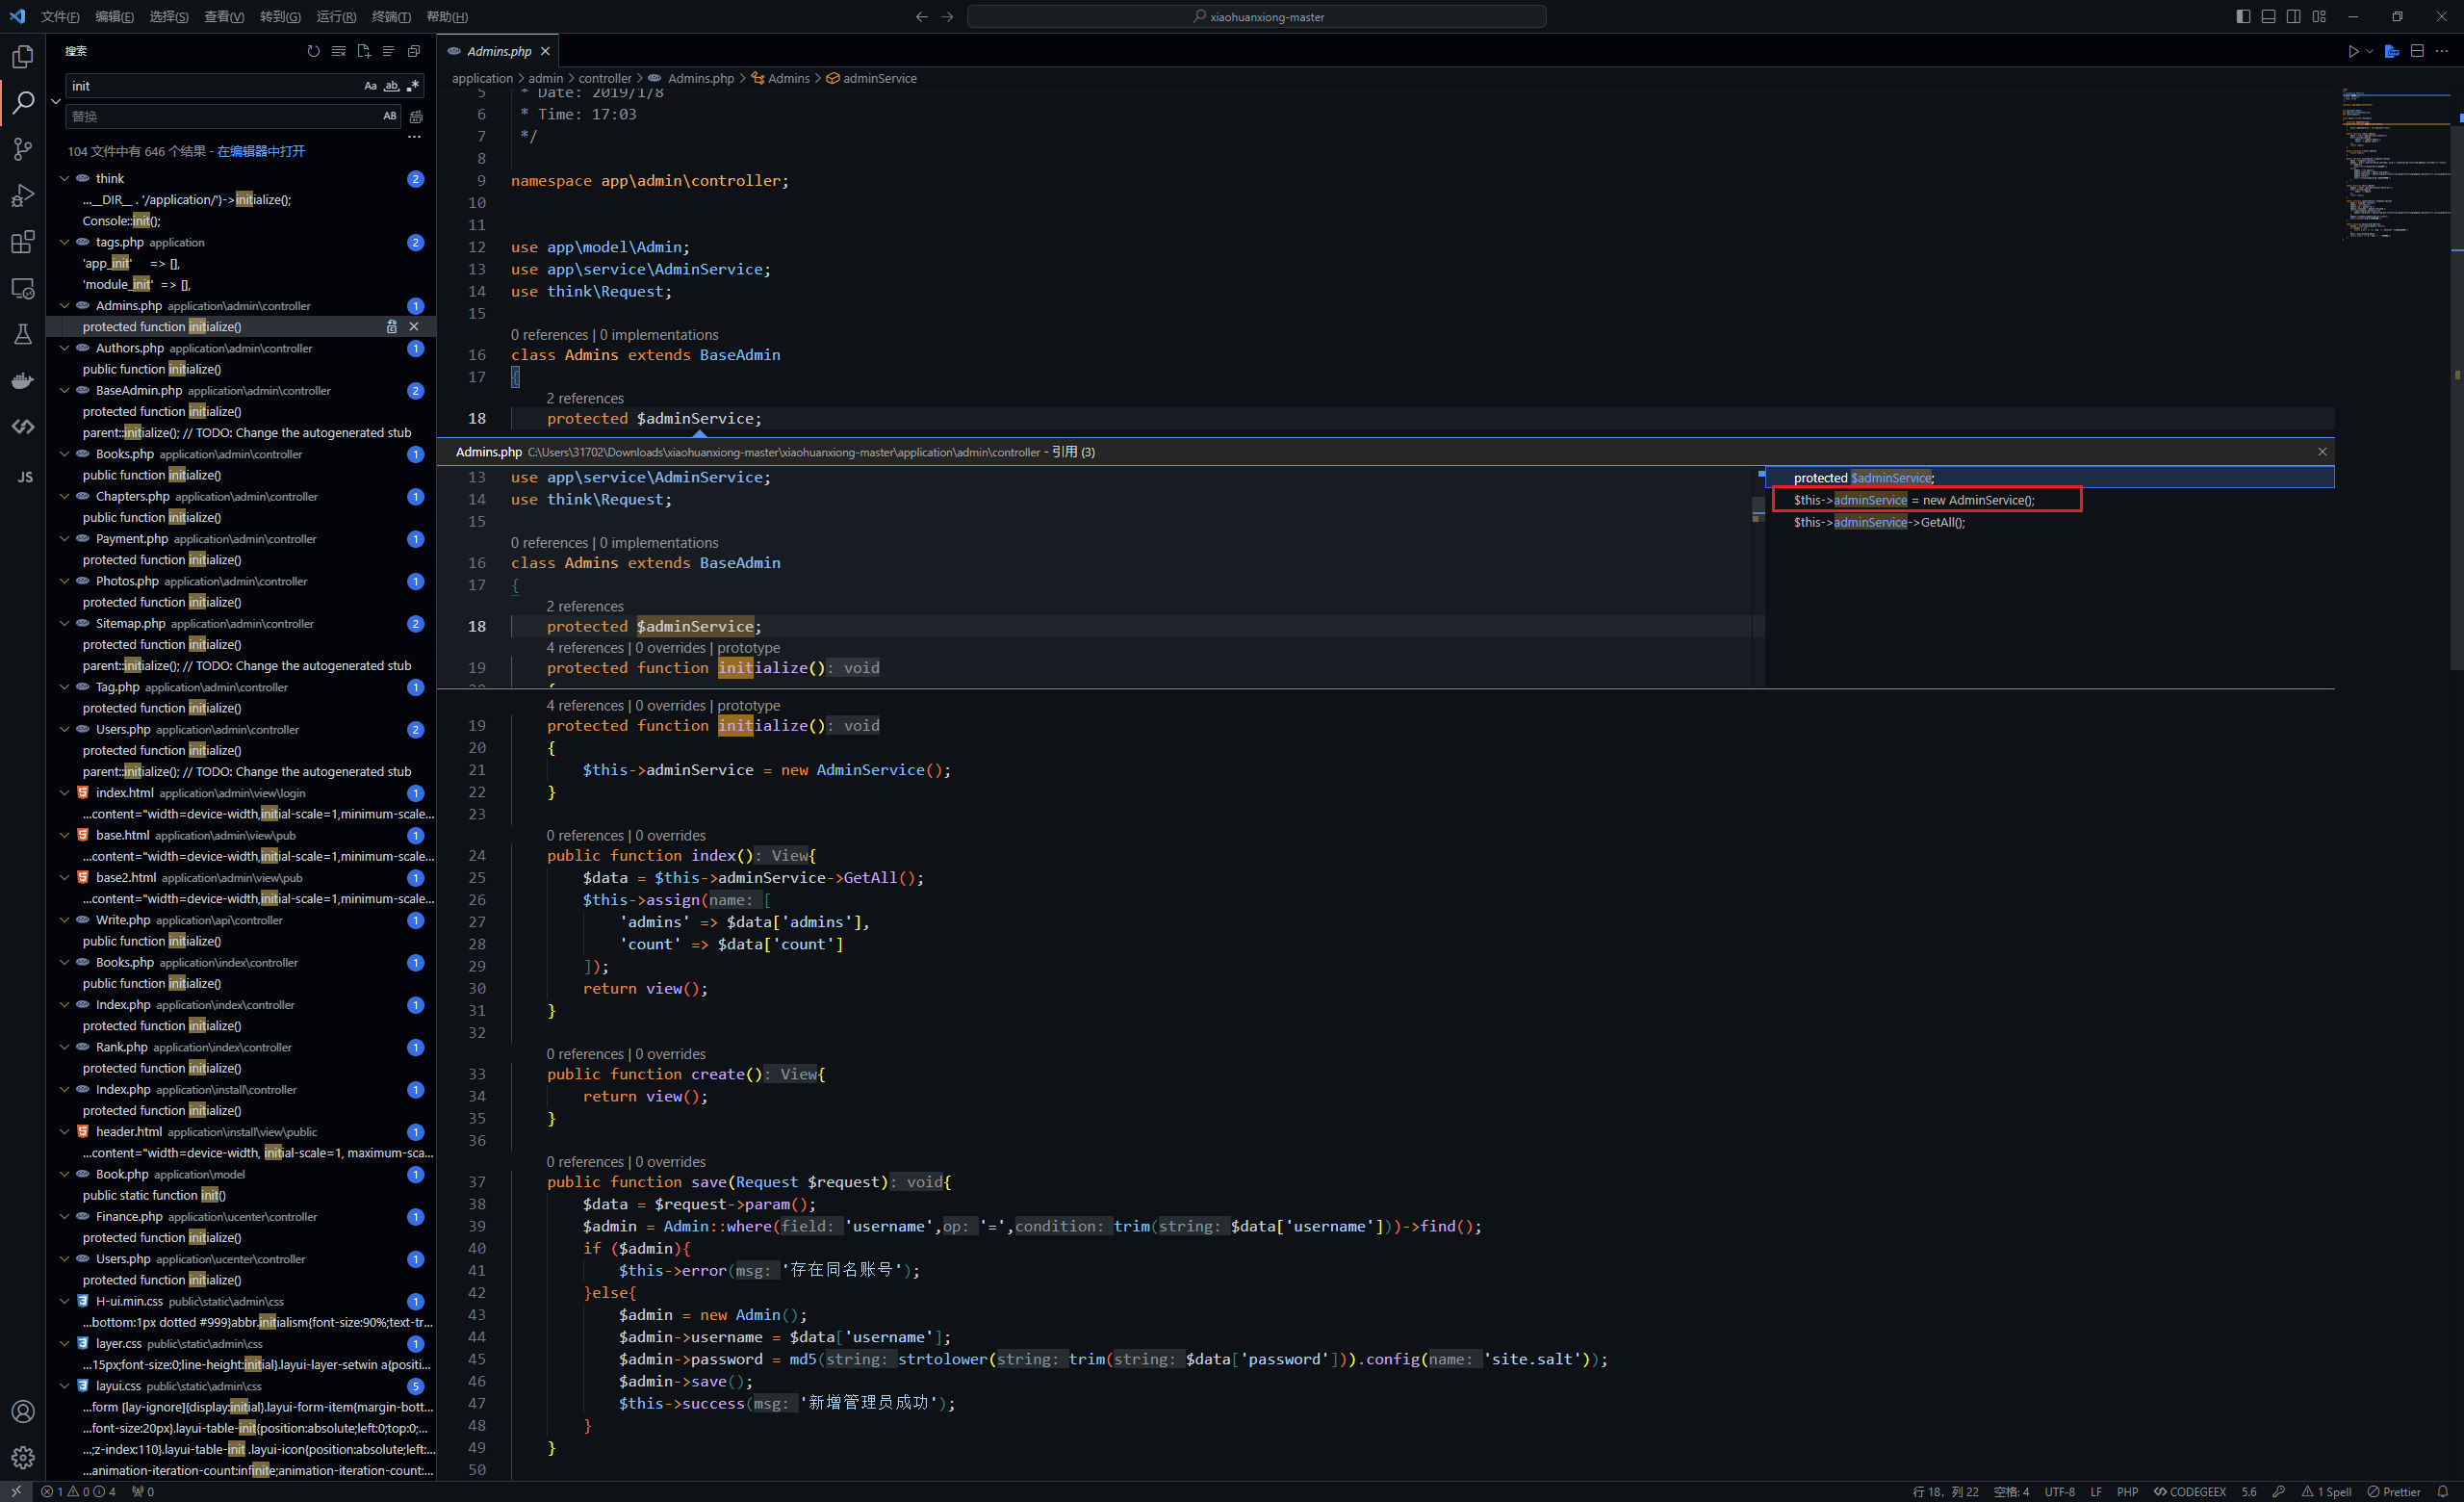Close the peek references panel
This screenshot has height=1502, width=2464.
(x=2321, y=452)
